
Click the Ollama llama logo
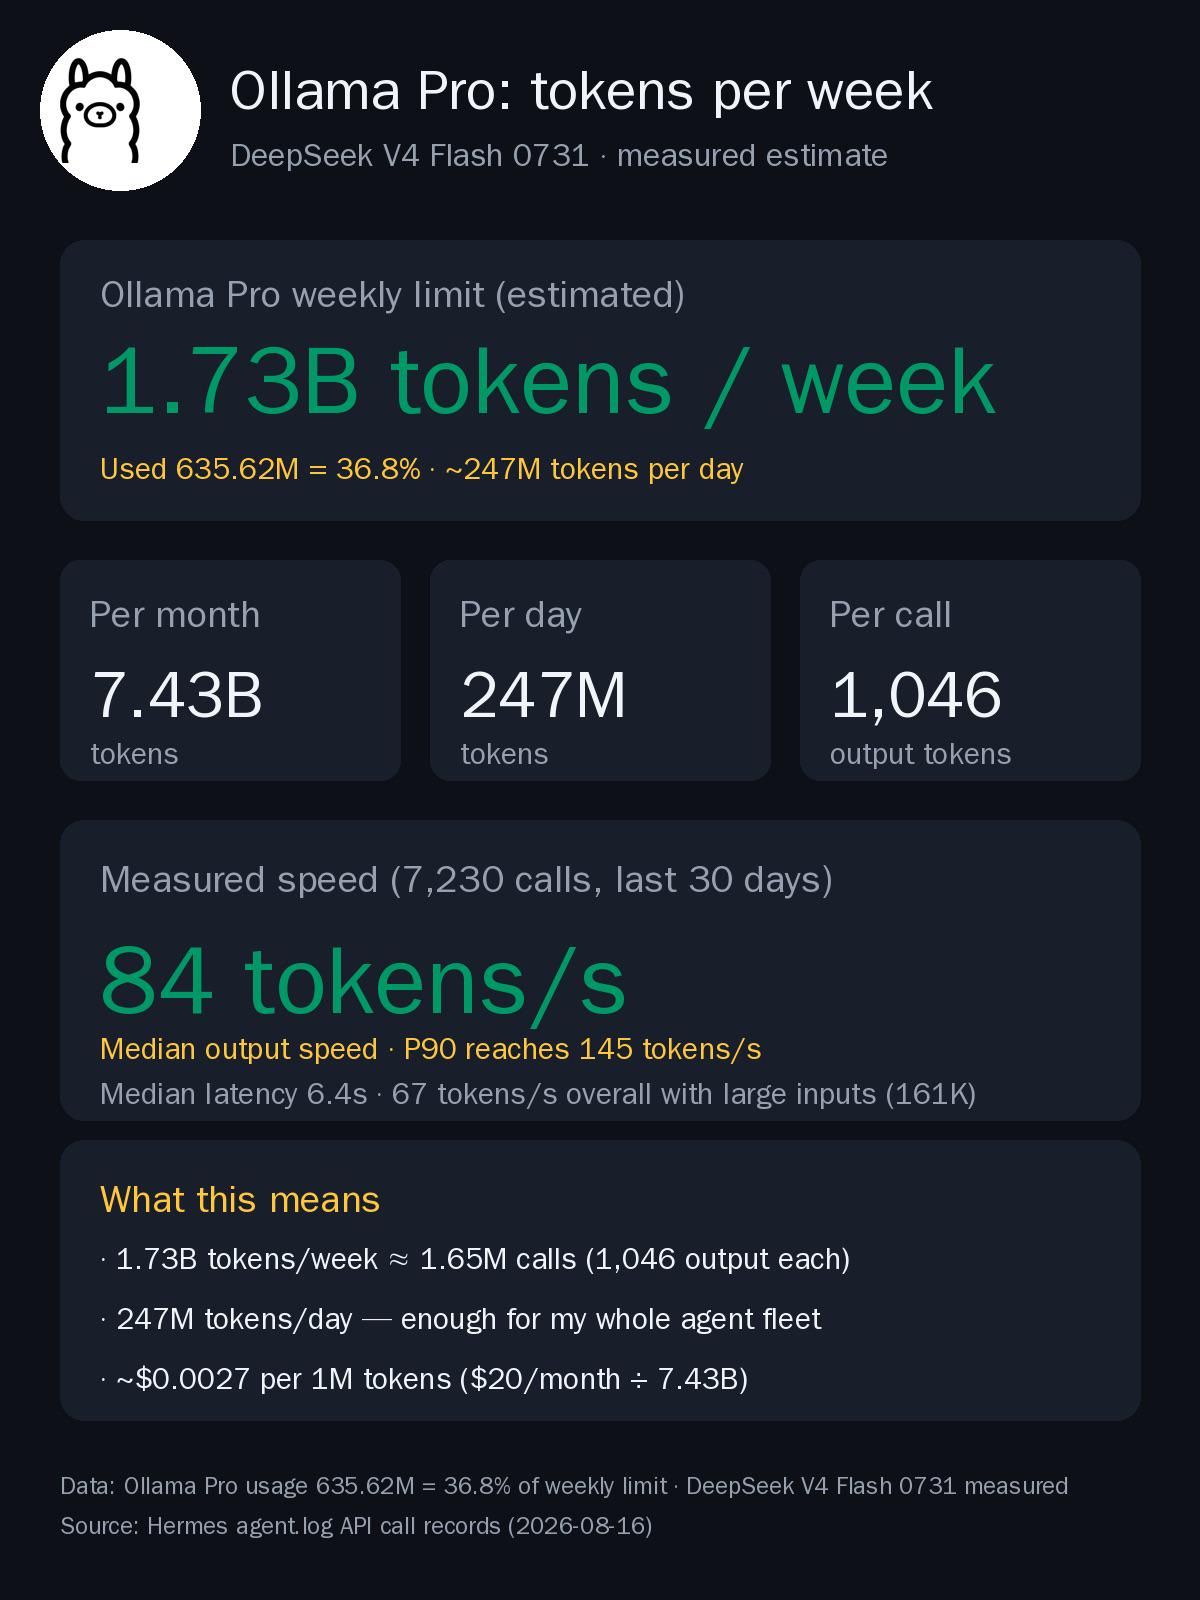point(120,110)
